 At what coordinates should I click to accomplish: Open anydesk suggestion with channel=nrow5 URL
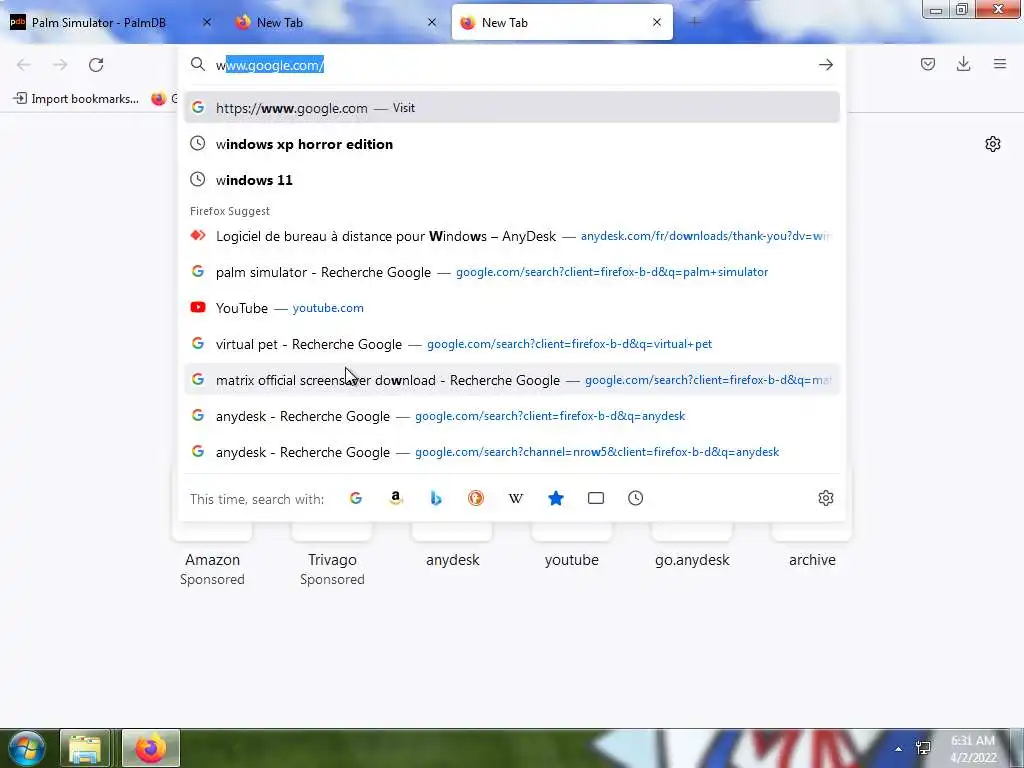[512, 451]
